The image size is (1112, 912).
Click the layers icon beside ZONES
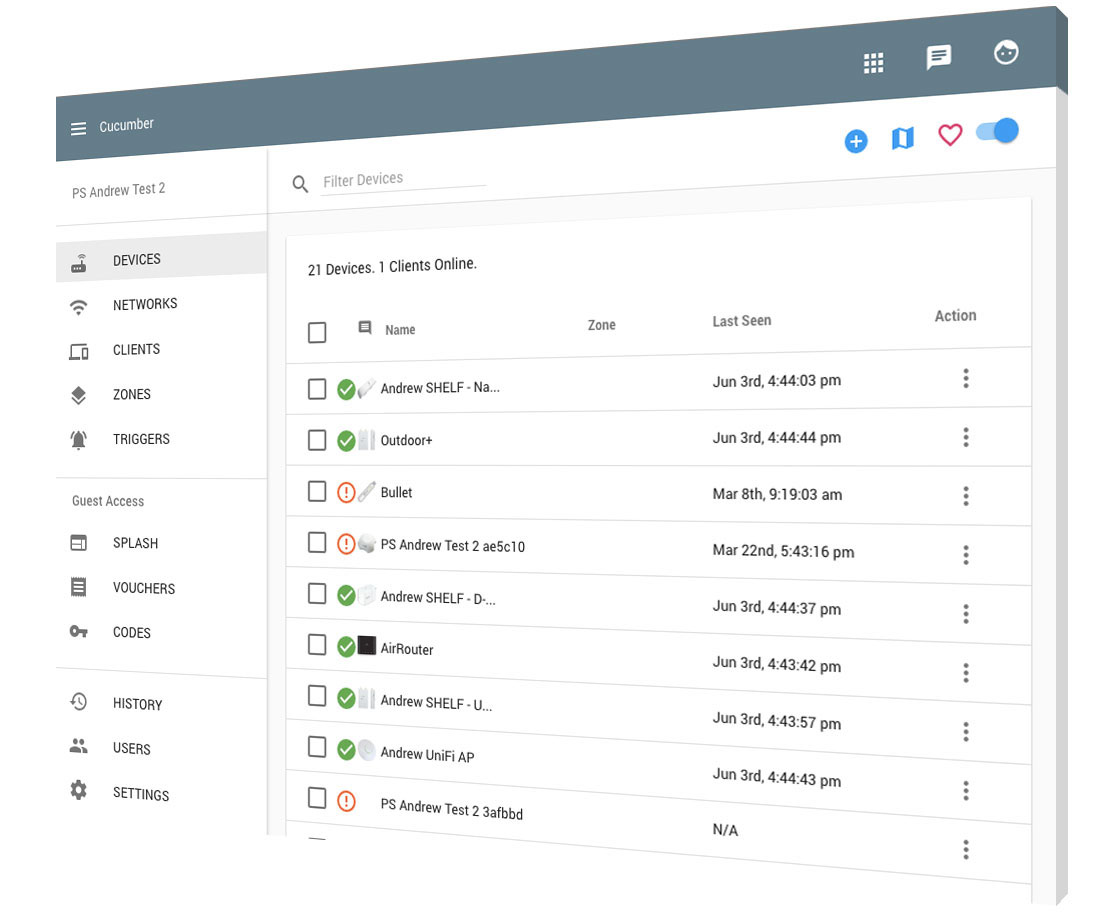point(79,396)
